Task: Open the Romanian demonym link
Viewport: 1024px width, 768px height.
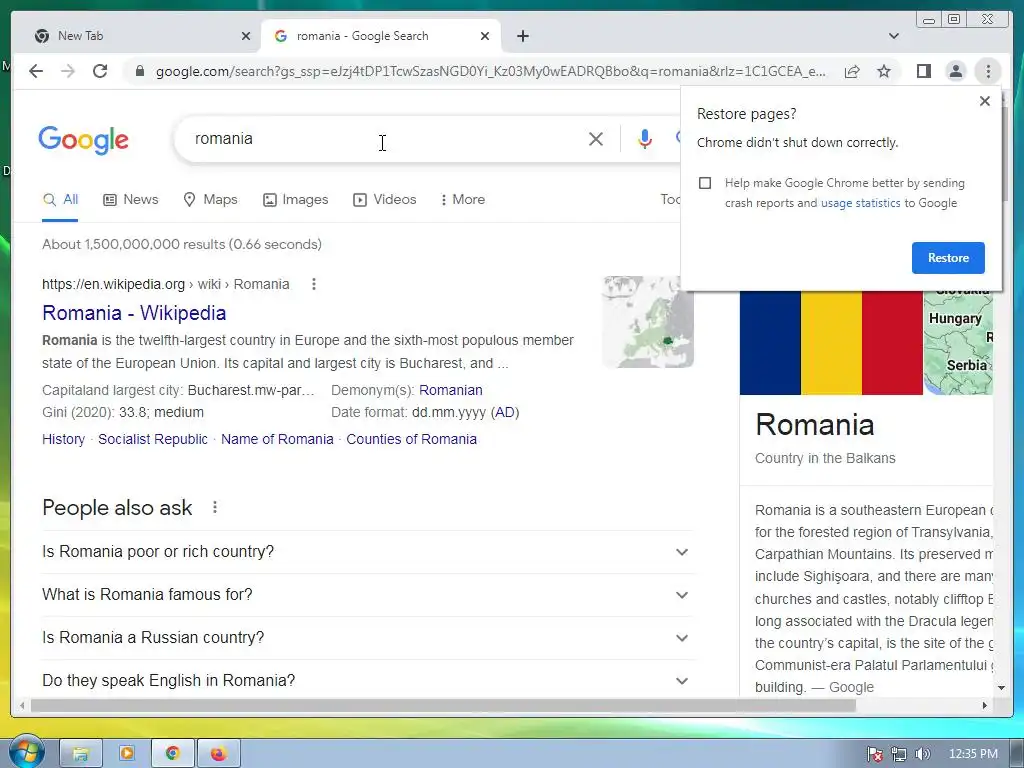Action: coord(451,391)
